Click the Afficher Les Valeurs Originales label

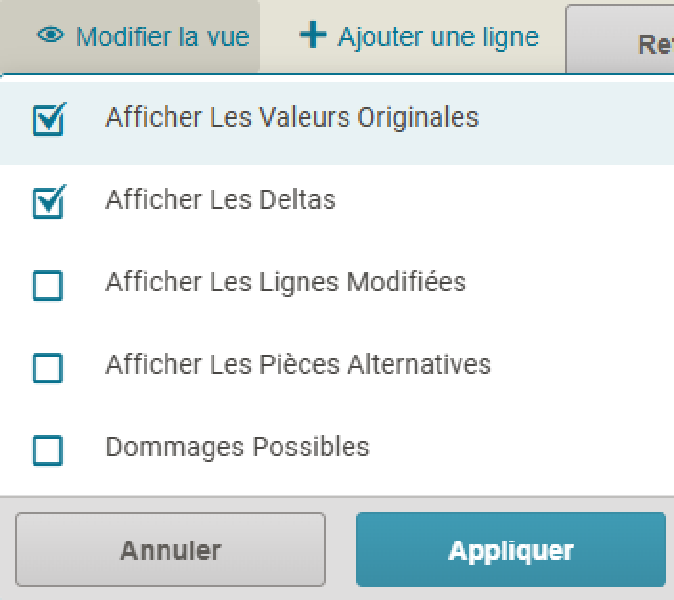292,118
